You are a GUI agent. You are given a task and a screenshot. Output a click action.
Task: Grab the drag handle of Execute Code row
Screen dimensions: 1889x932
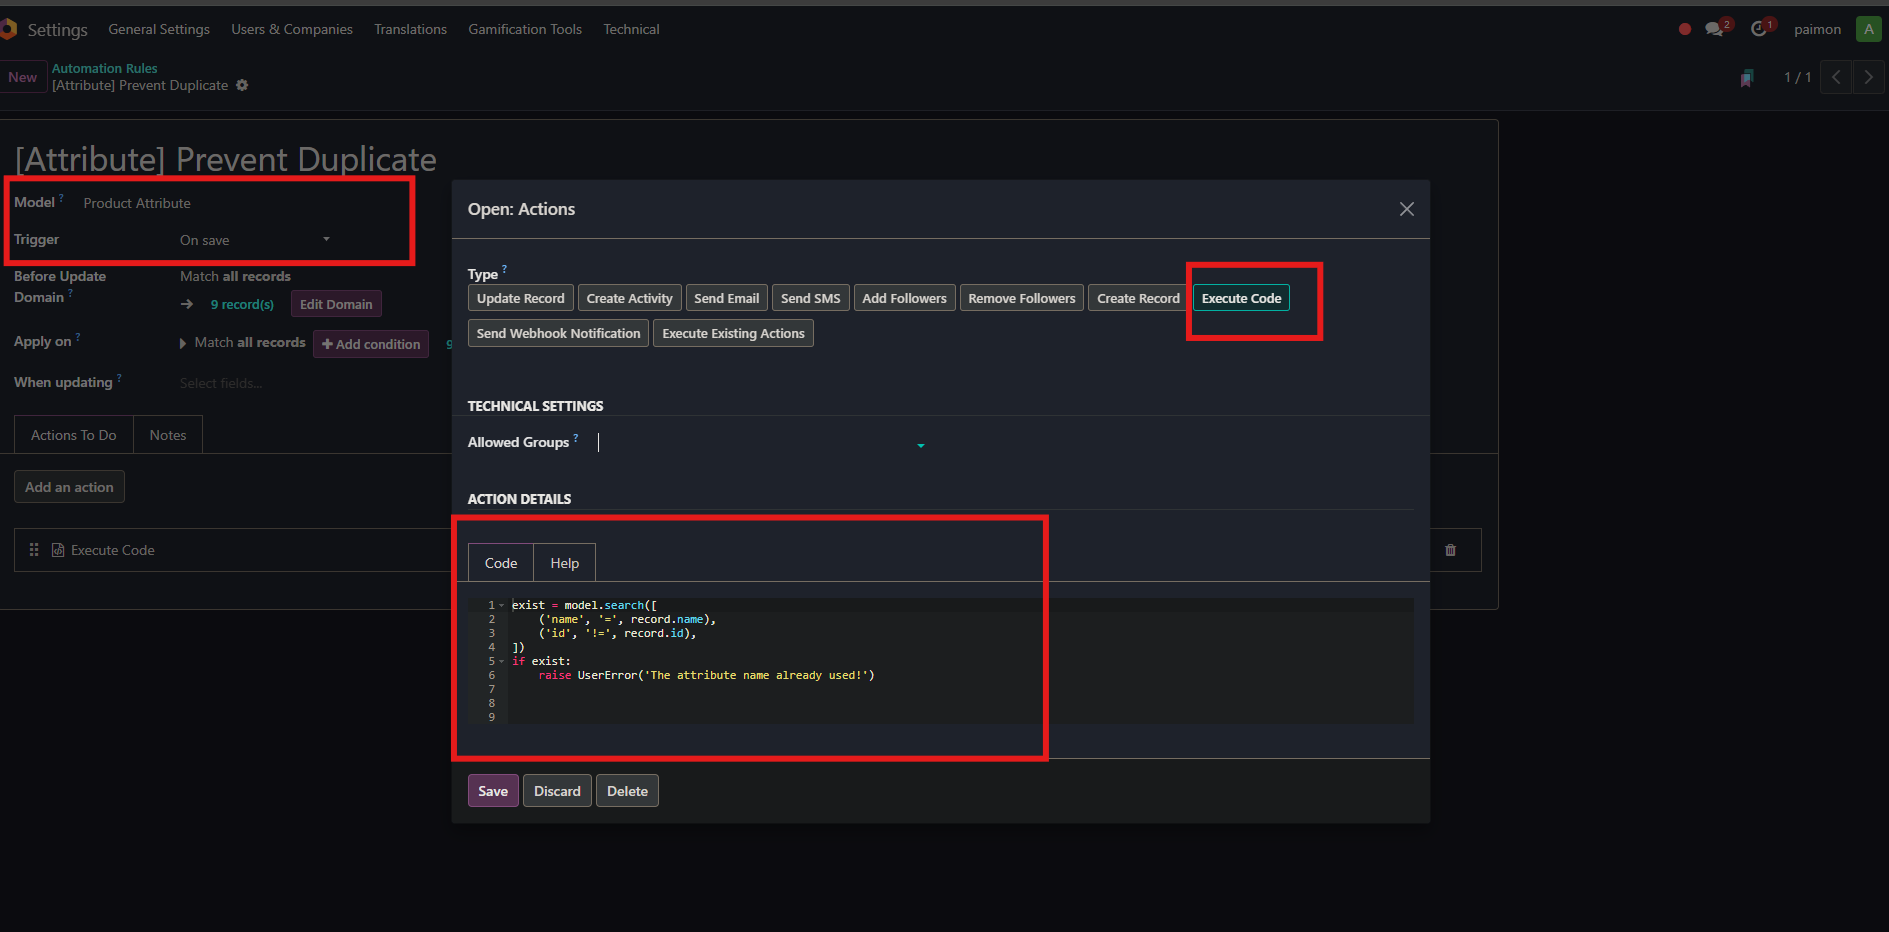coord(34,550)
